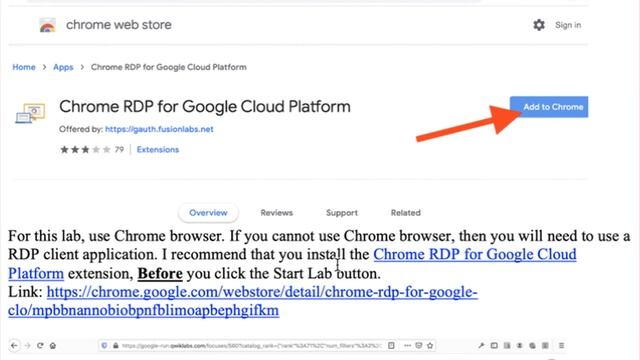Open the web store settings gear

[x=539, y=25]
